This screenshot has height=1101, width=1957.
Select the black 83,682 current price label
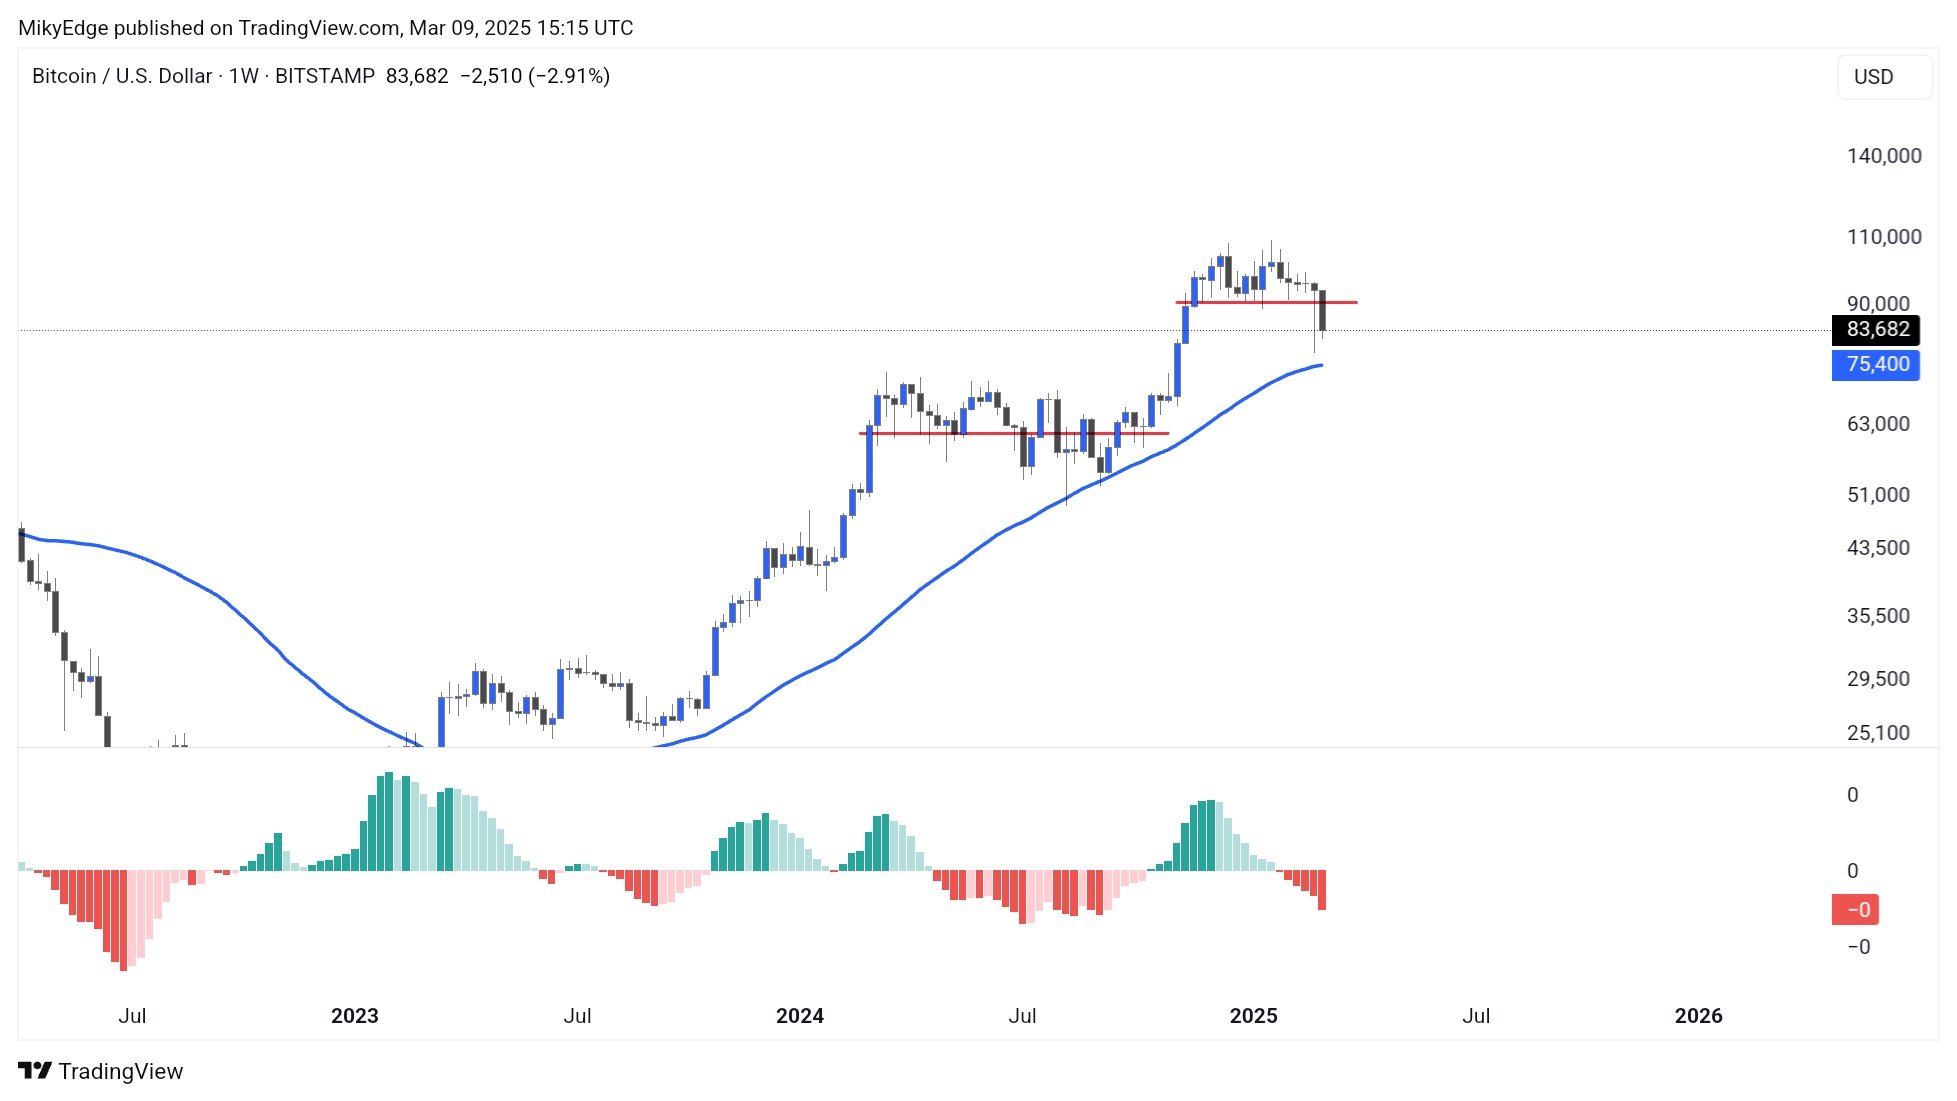[1876, 329]
